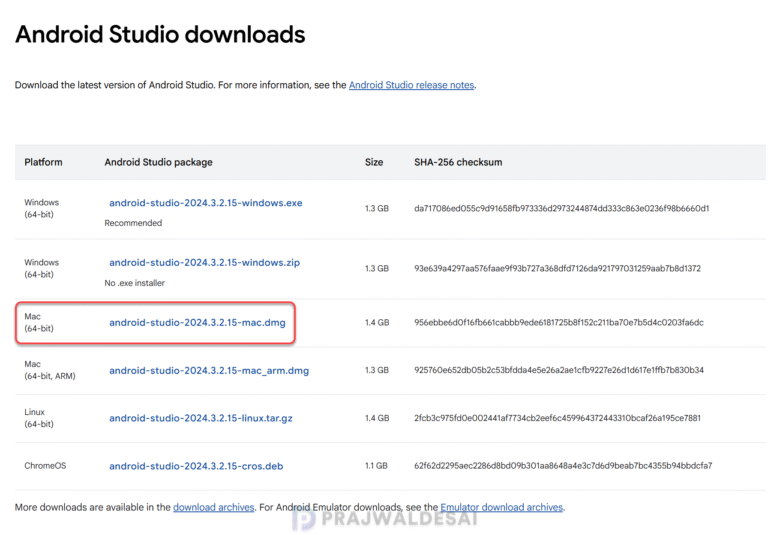Open the Android Studio release notes link
This screenshot has width=768, height=535.
tap(411, 85)
